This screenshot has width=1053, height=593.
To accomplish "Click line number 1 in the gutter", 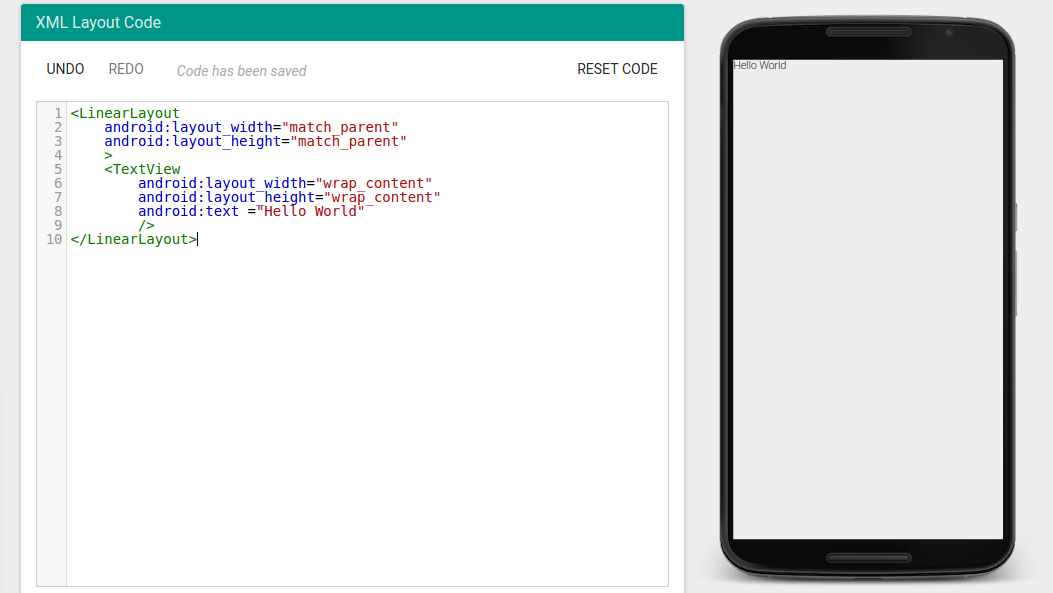I will pos(57,113).
